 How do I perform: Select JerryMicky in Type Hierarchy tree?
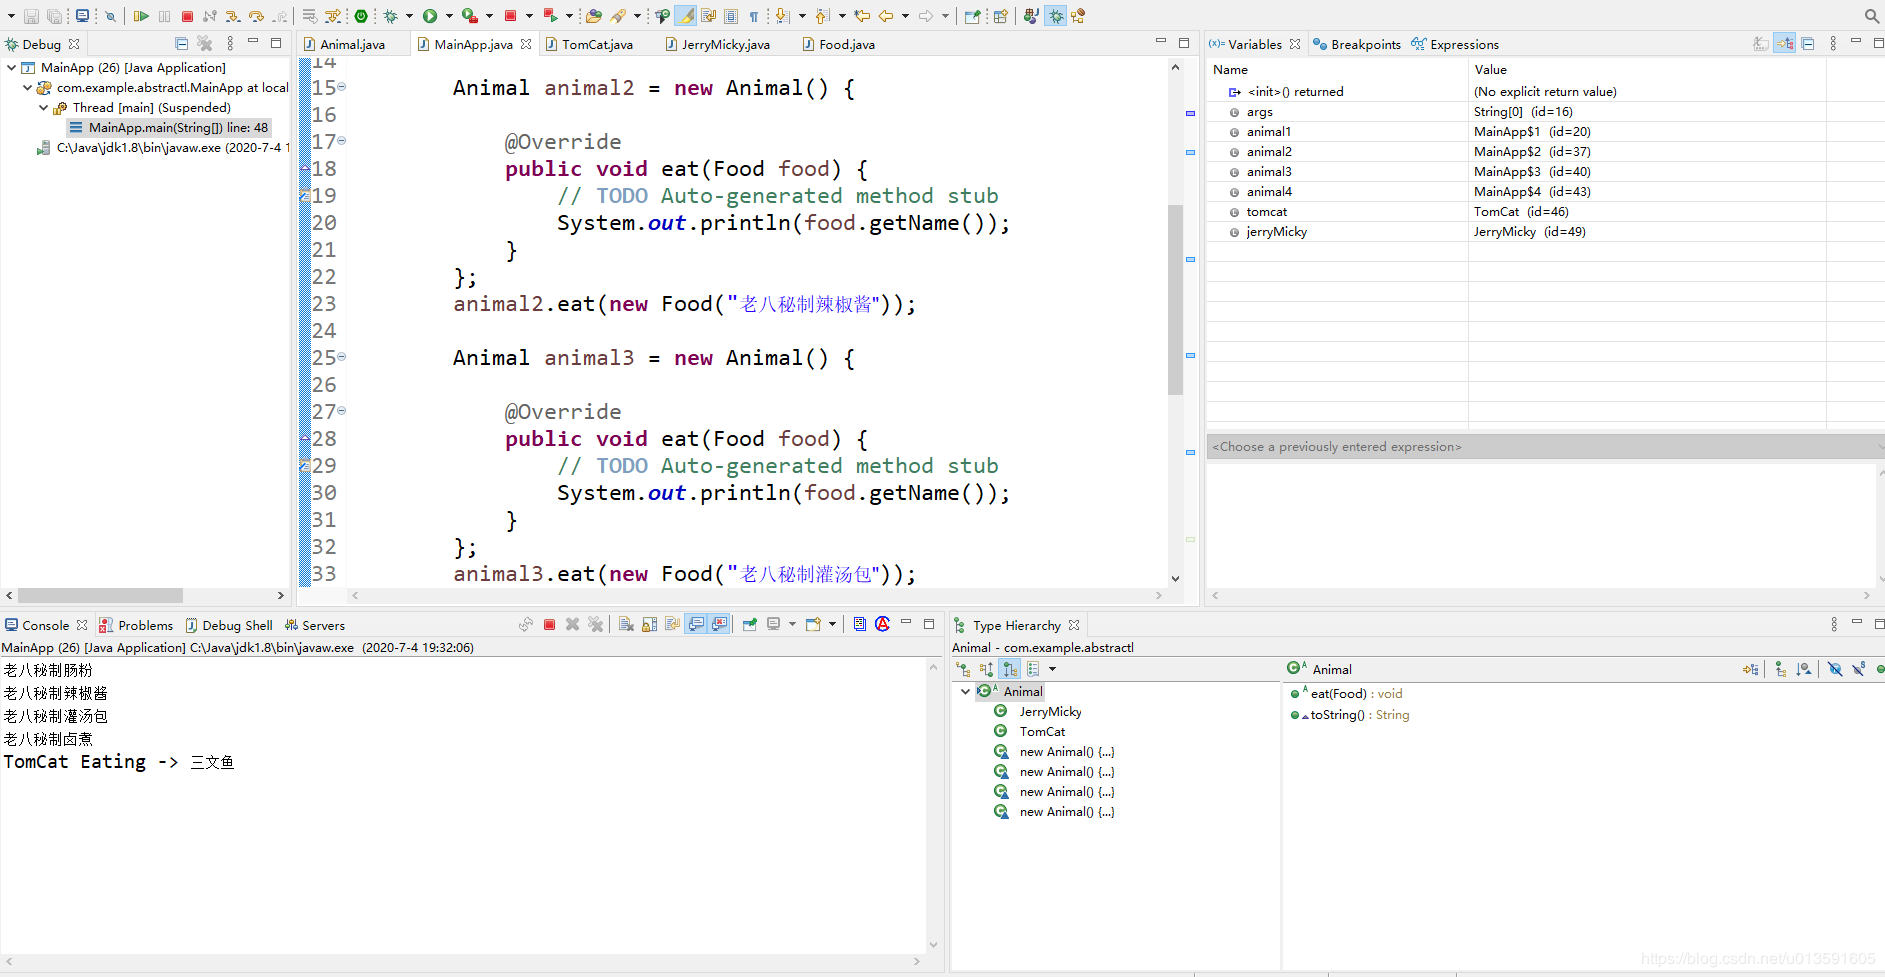[1050, 711]
